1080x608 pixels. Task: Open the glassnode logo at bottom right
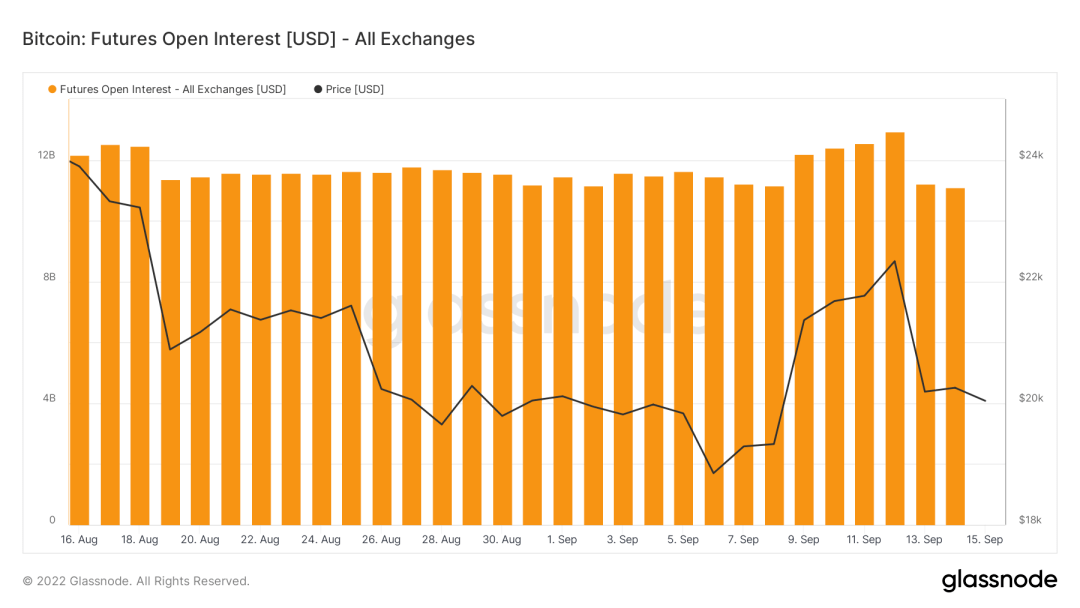tap(998, 580)
